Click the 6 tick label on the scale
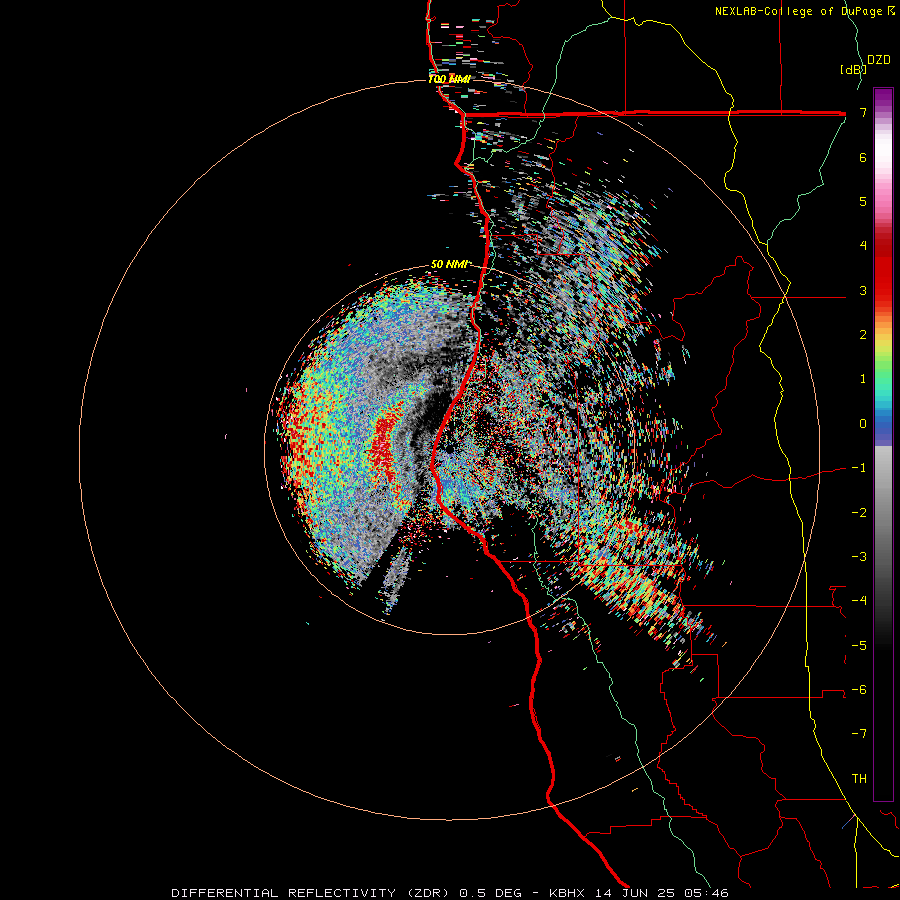The height and width of the screenshot is (900, 900). point(863,157)
